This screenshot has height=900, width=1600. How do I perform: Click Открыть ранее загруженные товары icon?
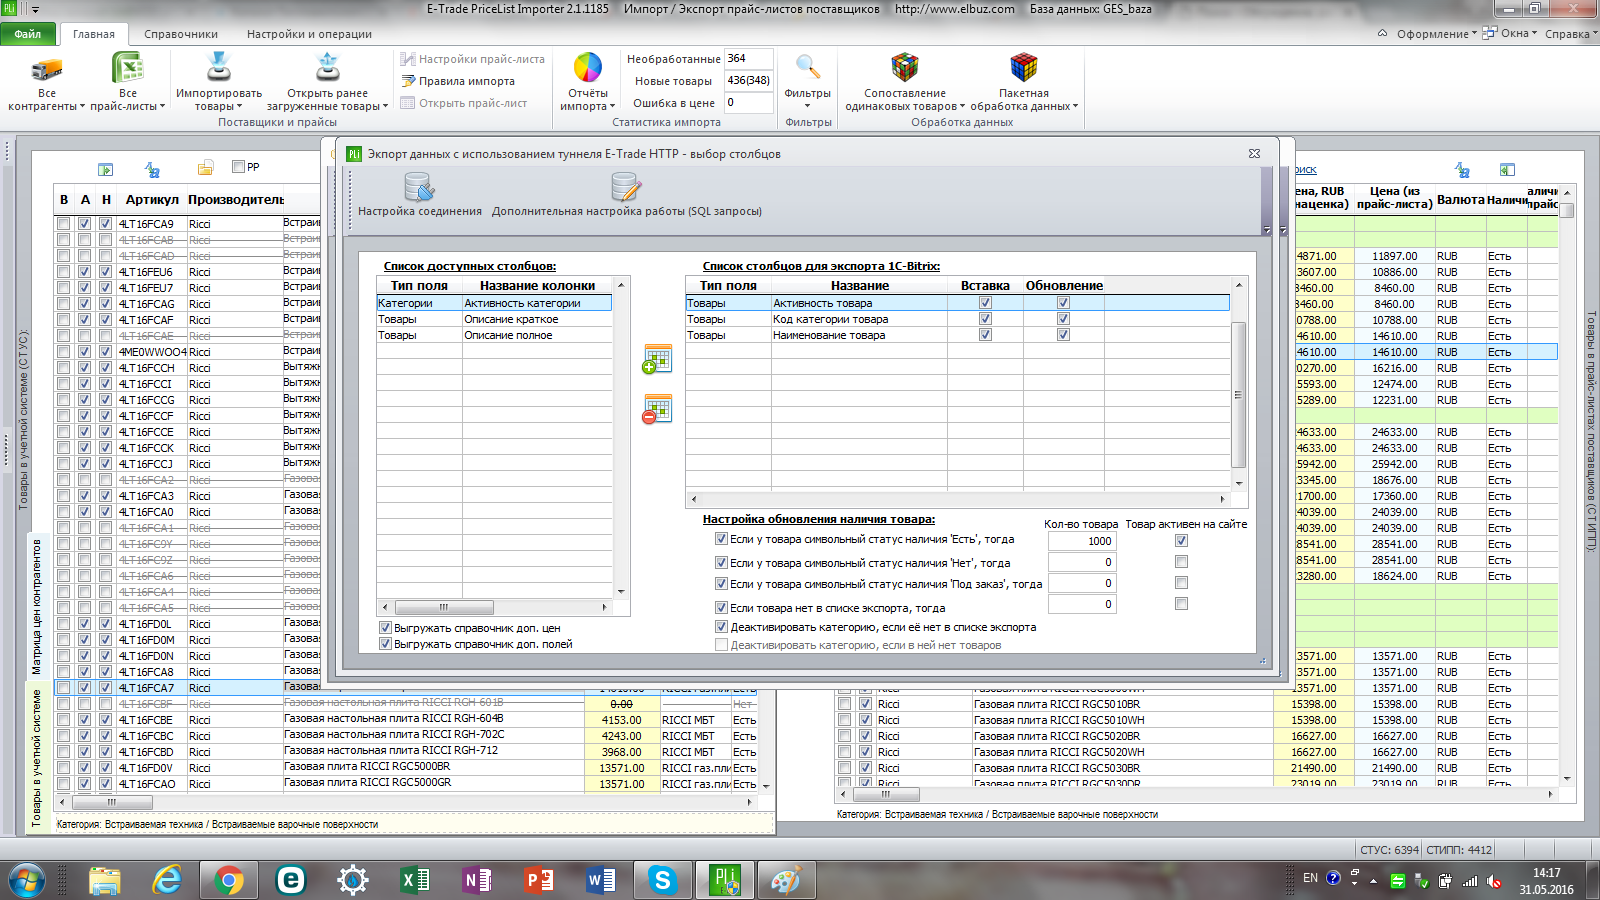click(x=327, y=68)
